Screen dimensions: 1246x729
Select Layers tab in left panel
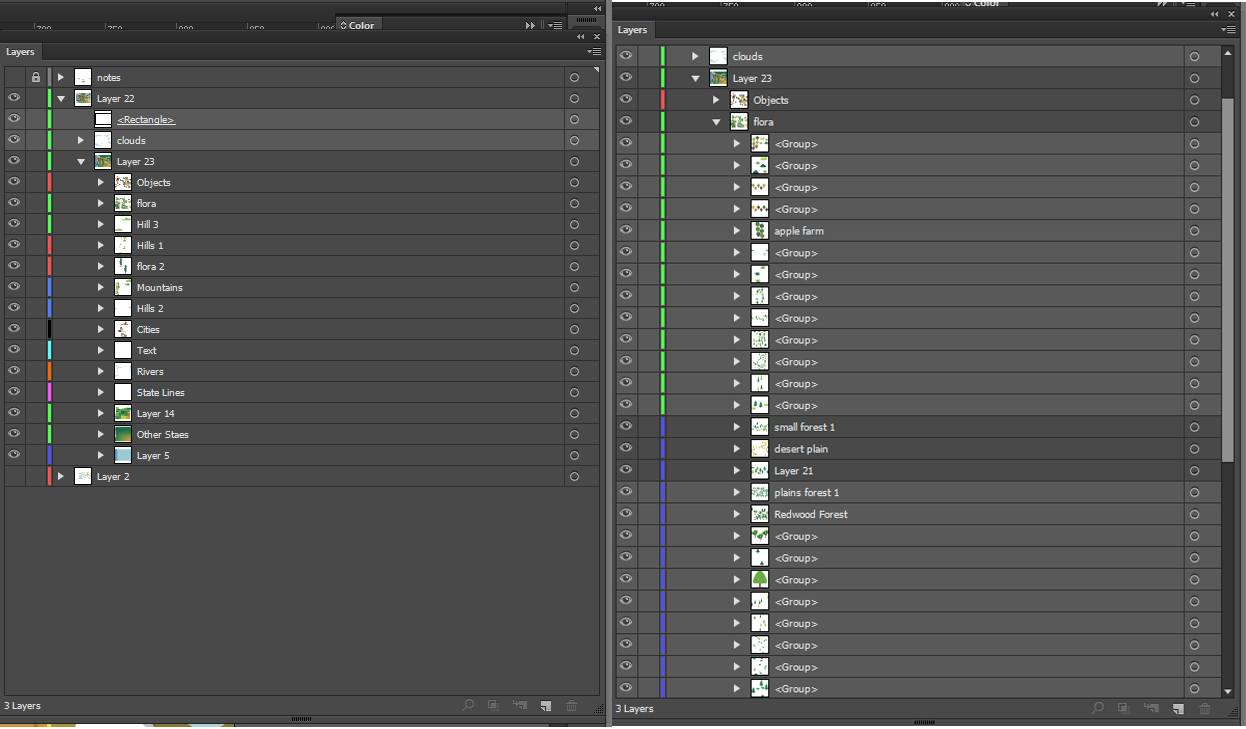[20, 52]
